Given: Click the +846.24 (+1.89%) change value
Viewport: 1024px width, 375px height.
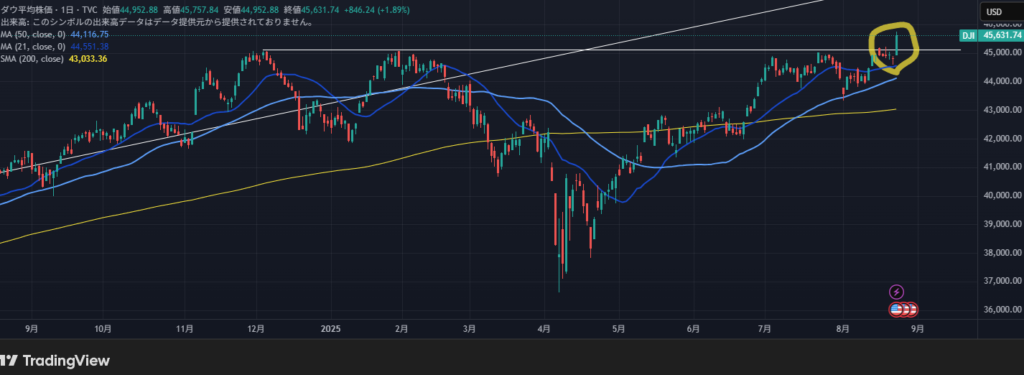Looking at the screenshot, I should (377, 9).
